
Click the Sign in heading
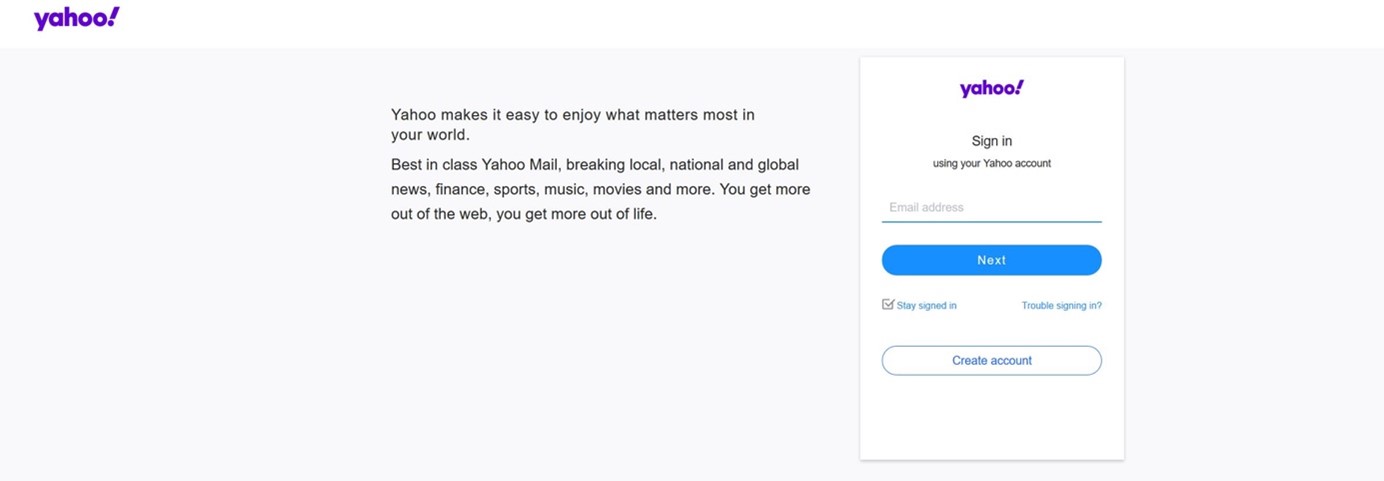(x=991, y=141)
